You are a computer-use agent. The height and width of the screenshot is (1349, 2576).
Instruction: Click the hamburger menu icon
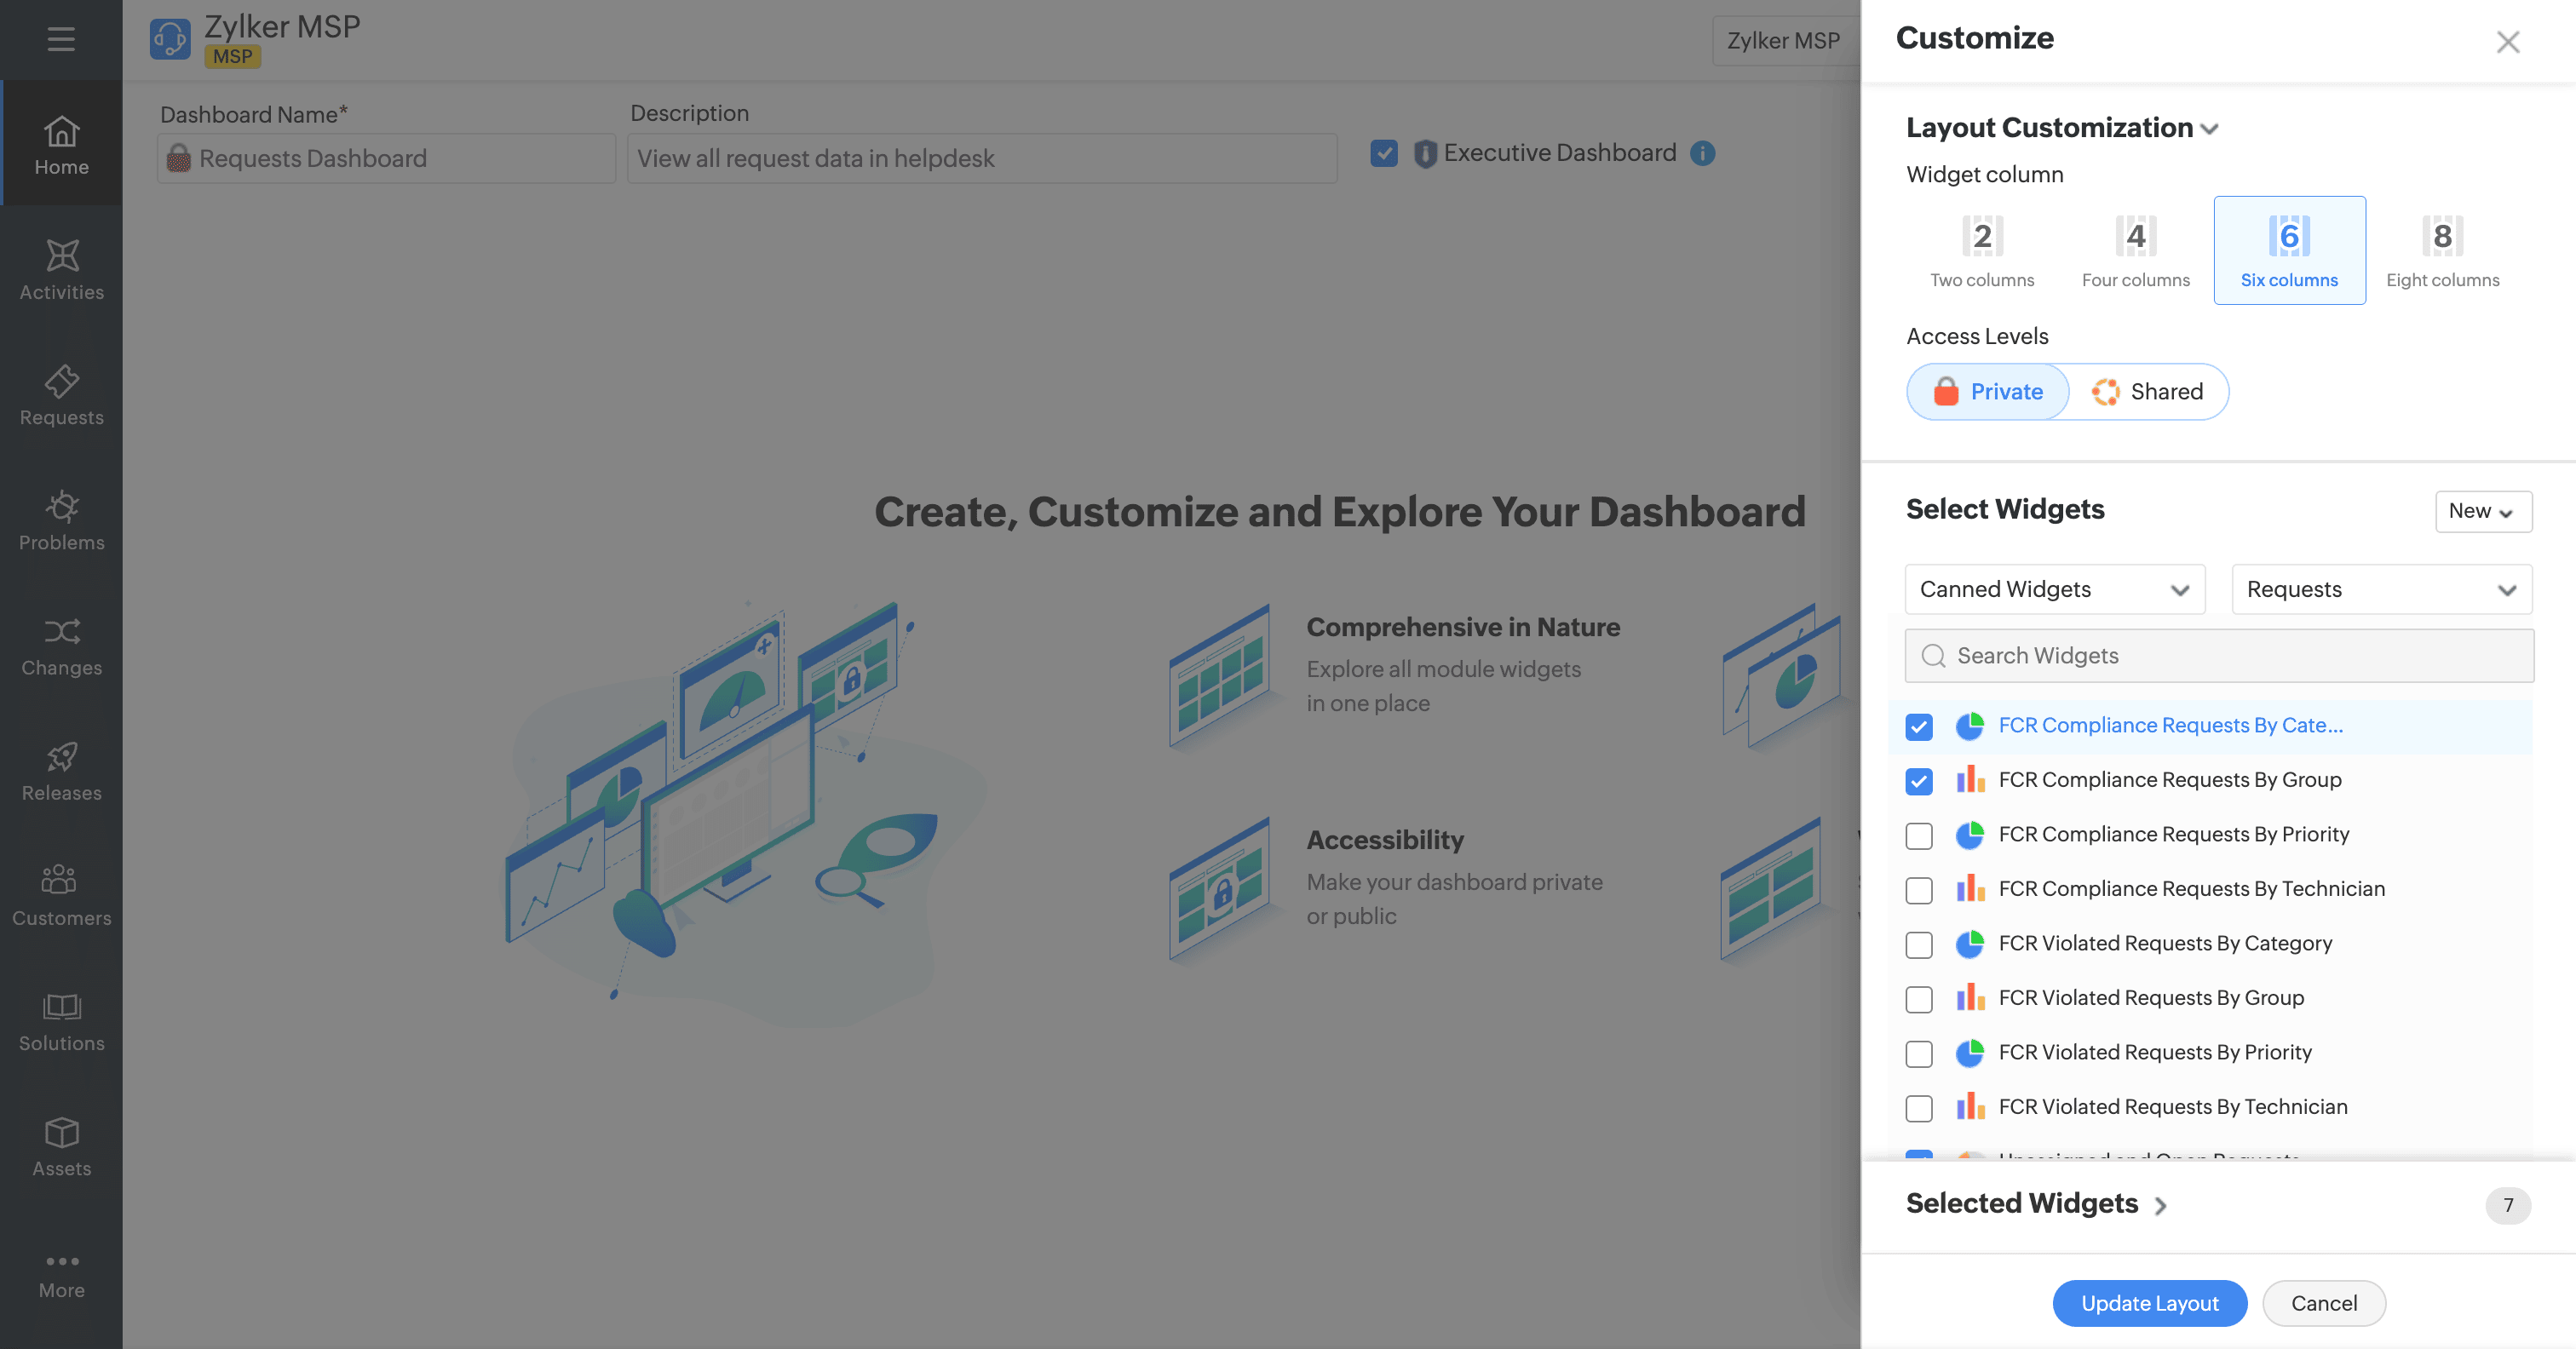point(61,39)
